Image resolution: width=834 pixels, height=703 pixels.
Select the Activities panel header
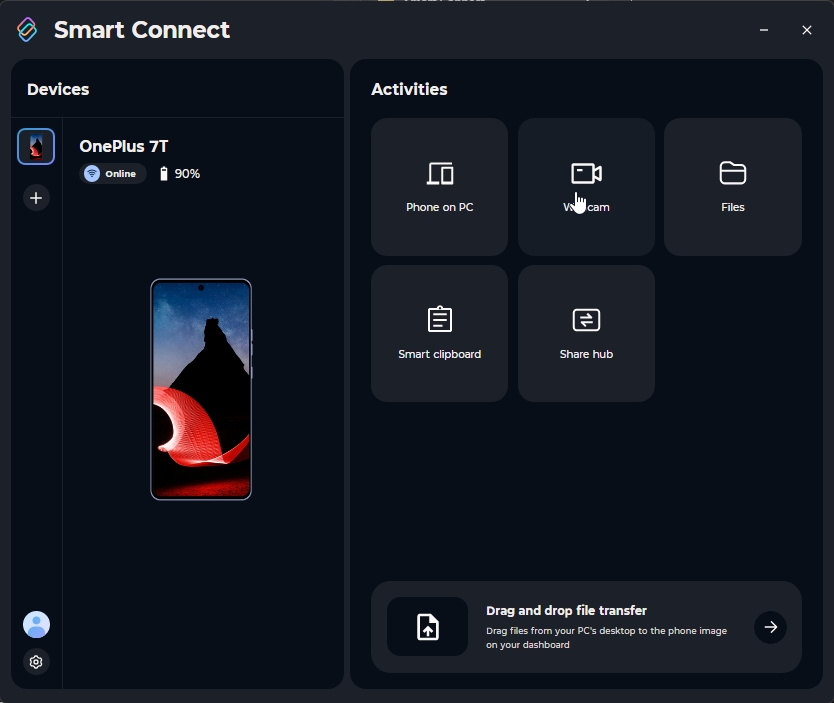(x=409, y=89)
